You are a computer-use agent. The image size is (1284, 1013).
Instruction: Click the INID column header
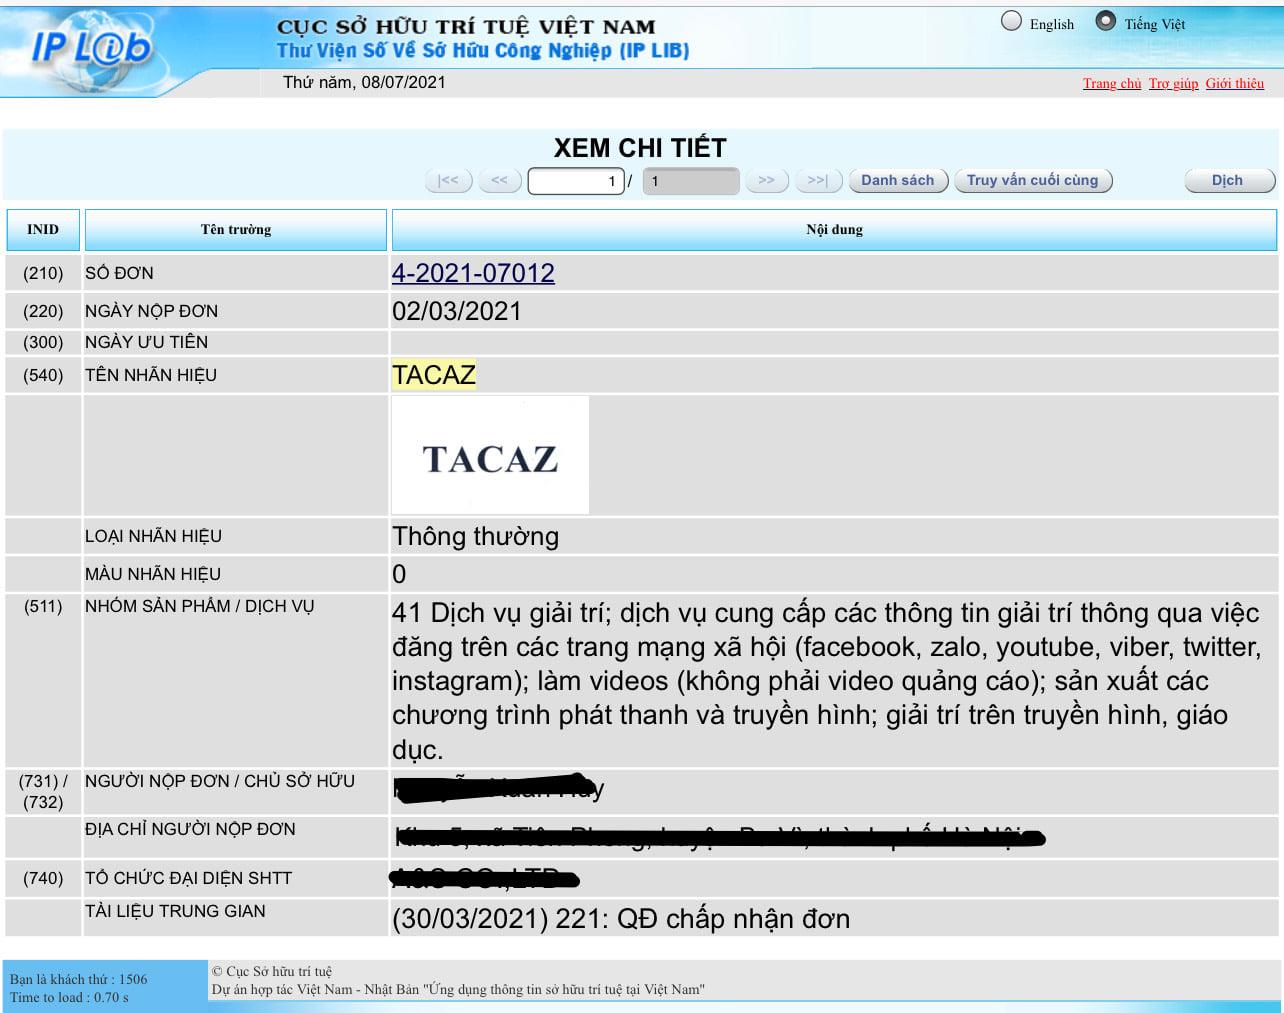[x=43, y=230]
